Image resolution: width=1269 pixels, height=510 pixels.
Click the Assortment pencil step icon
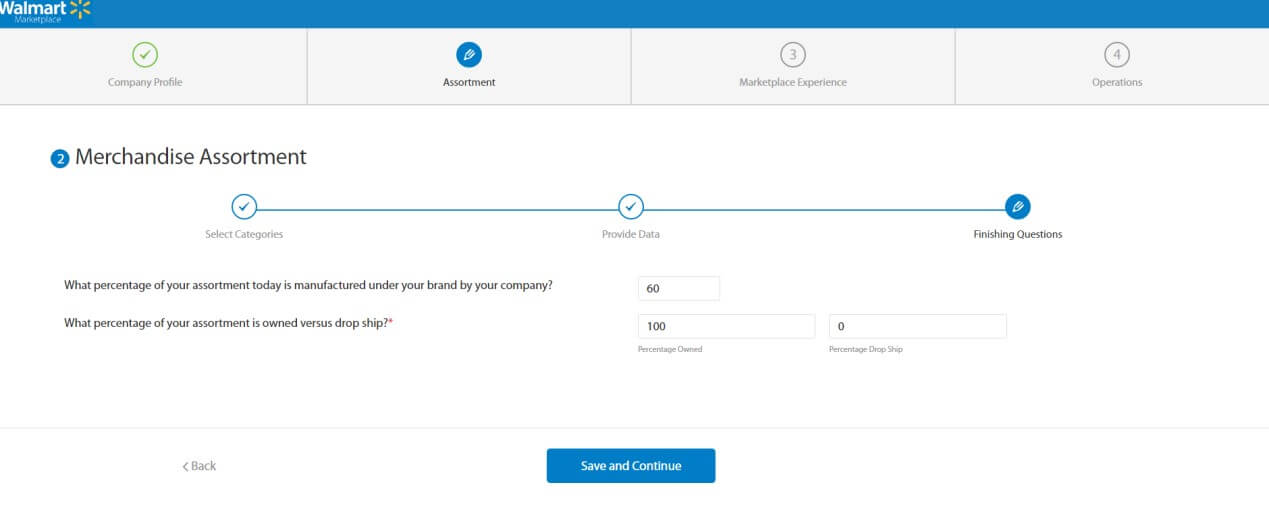coord(468,54)
